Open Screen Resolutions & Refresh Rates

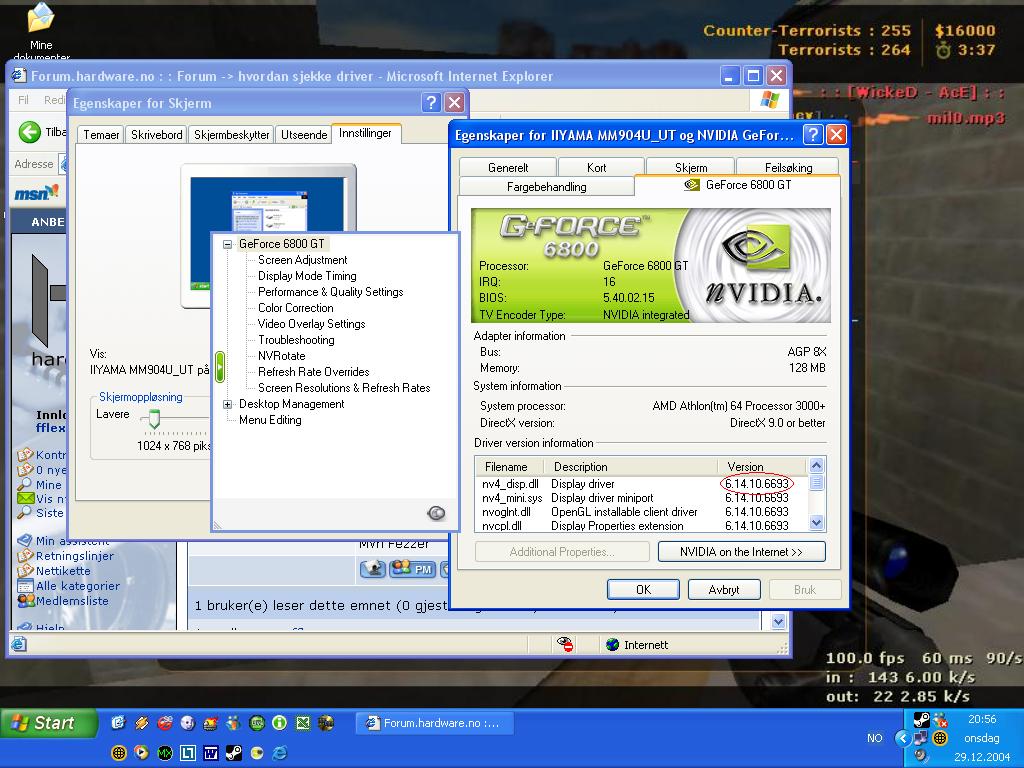(x=344, y=388)
